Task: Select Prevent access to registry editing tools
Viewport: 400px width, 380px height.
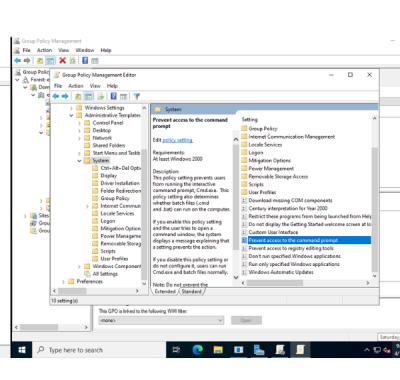Action: pyautogui.click(x=291, y=248)
